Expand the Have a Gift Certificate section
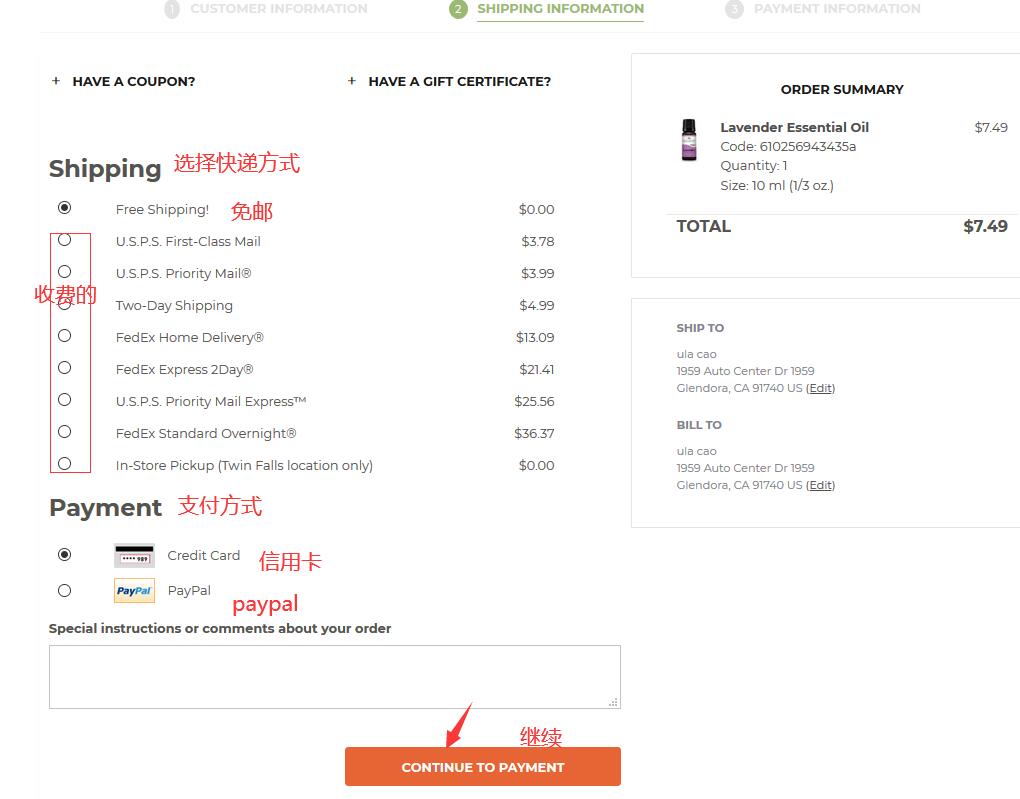The width and height of the screenshot is (1020, 799). click(449, 81)
